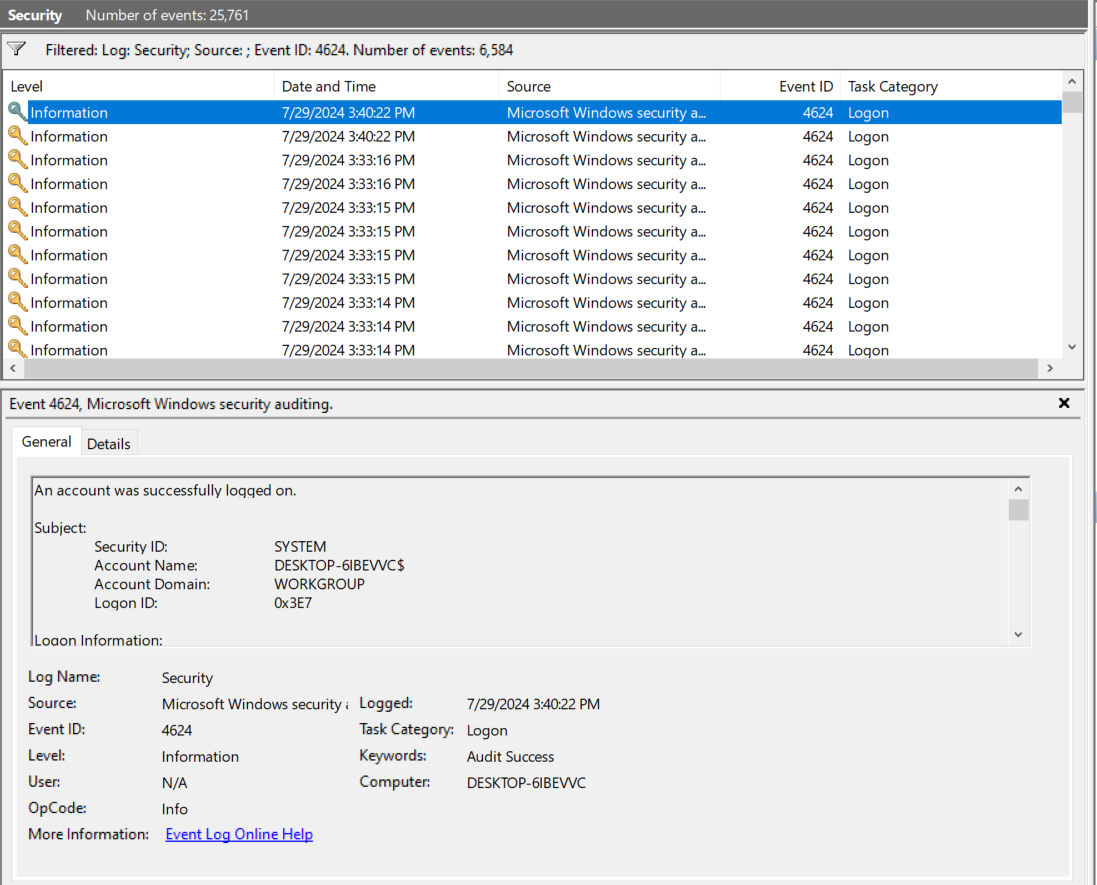Click the Logged value 7/29/2024 3:40:22 PM

point(533,704)
